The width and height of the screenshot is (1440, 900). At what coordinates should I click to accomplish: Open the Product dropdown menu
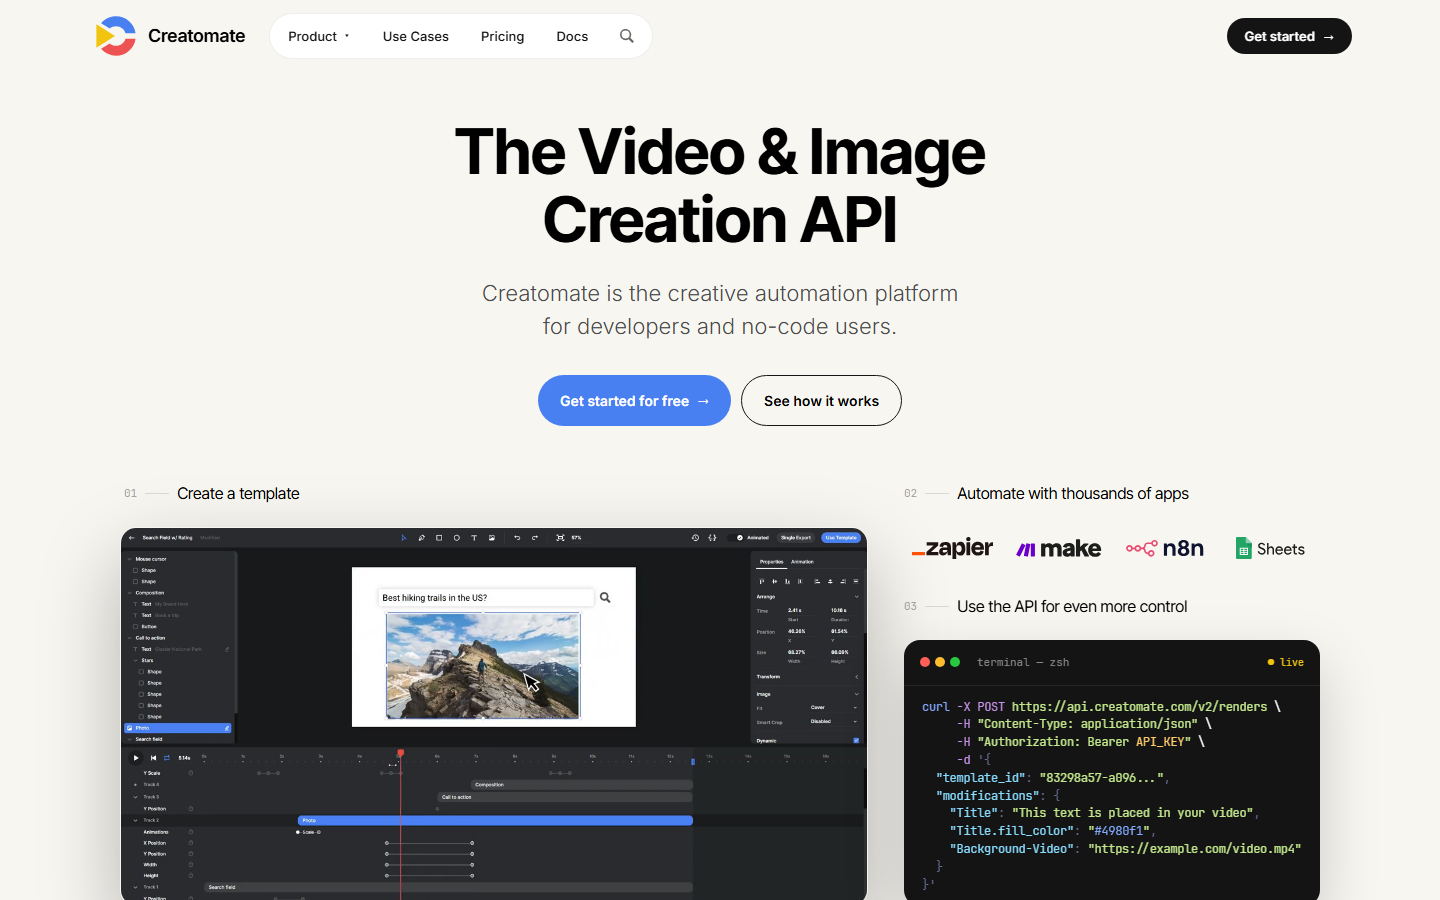click(x=319, y=36)
